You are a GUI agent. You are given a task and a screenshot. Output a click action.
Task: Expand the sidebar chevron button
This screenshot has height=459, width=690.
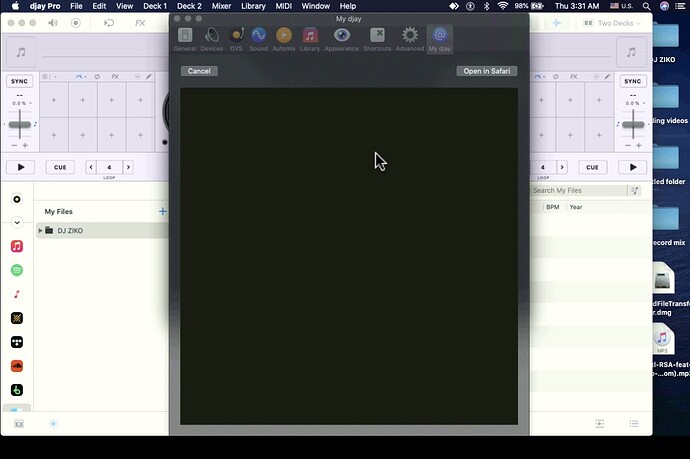click(17, 223)
